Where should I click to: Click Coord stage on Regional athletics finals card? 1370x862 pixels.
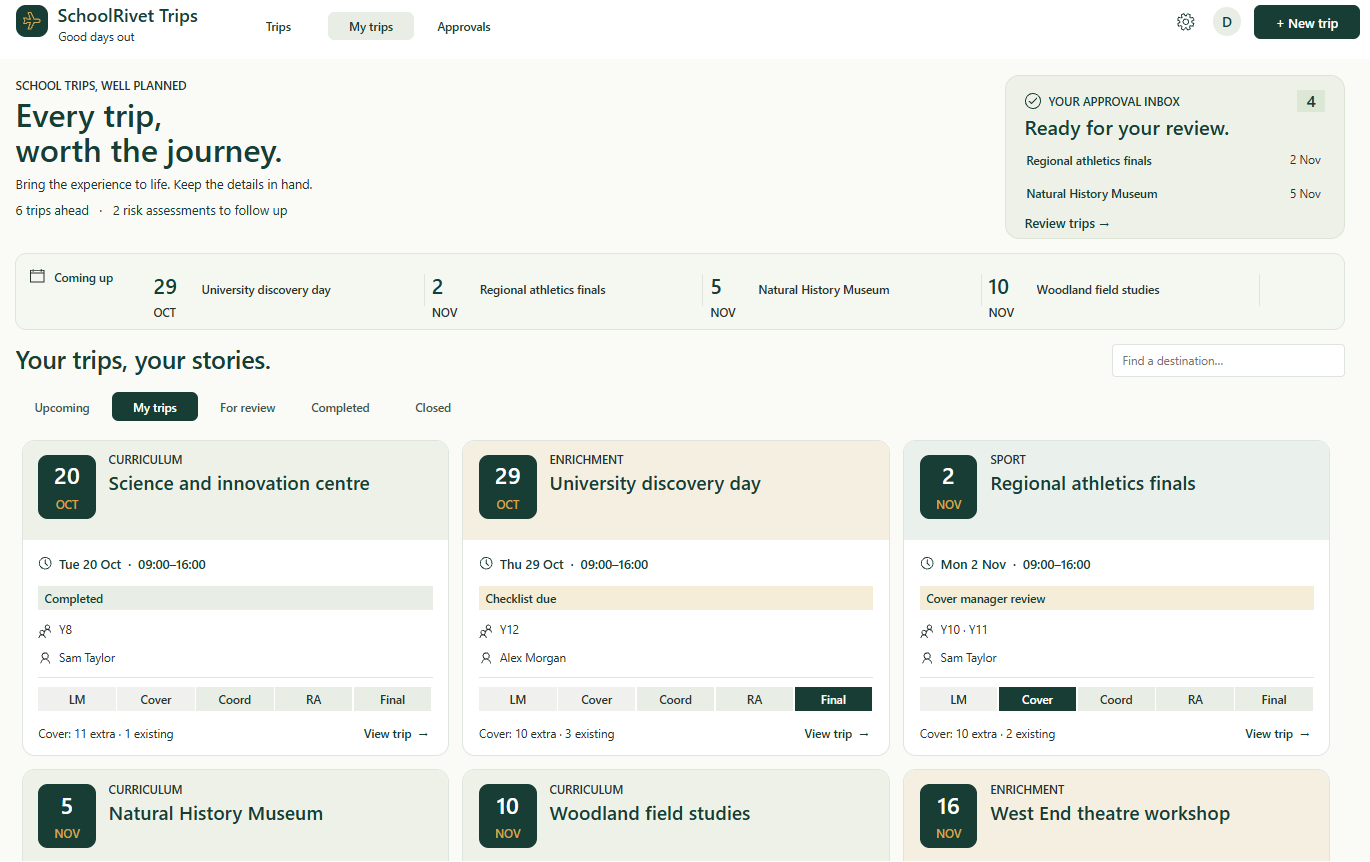coord(1116,699)
